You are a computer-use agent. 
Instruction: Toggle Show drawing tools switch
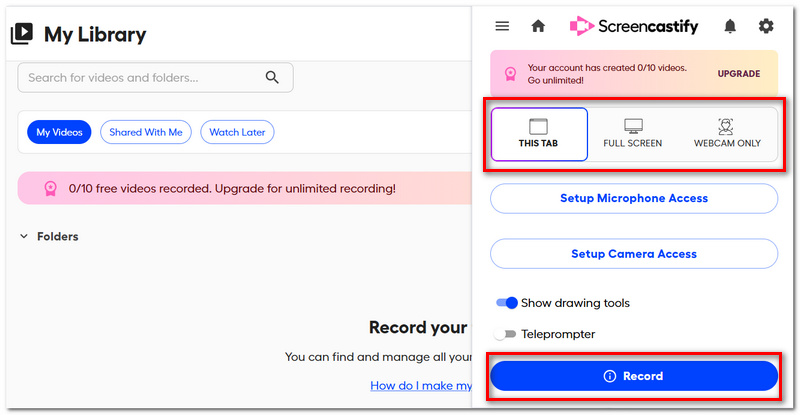[x=507, y=303]
